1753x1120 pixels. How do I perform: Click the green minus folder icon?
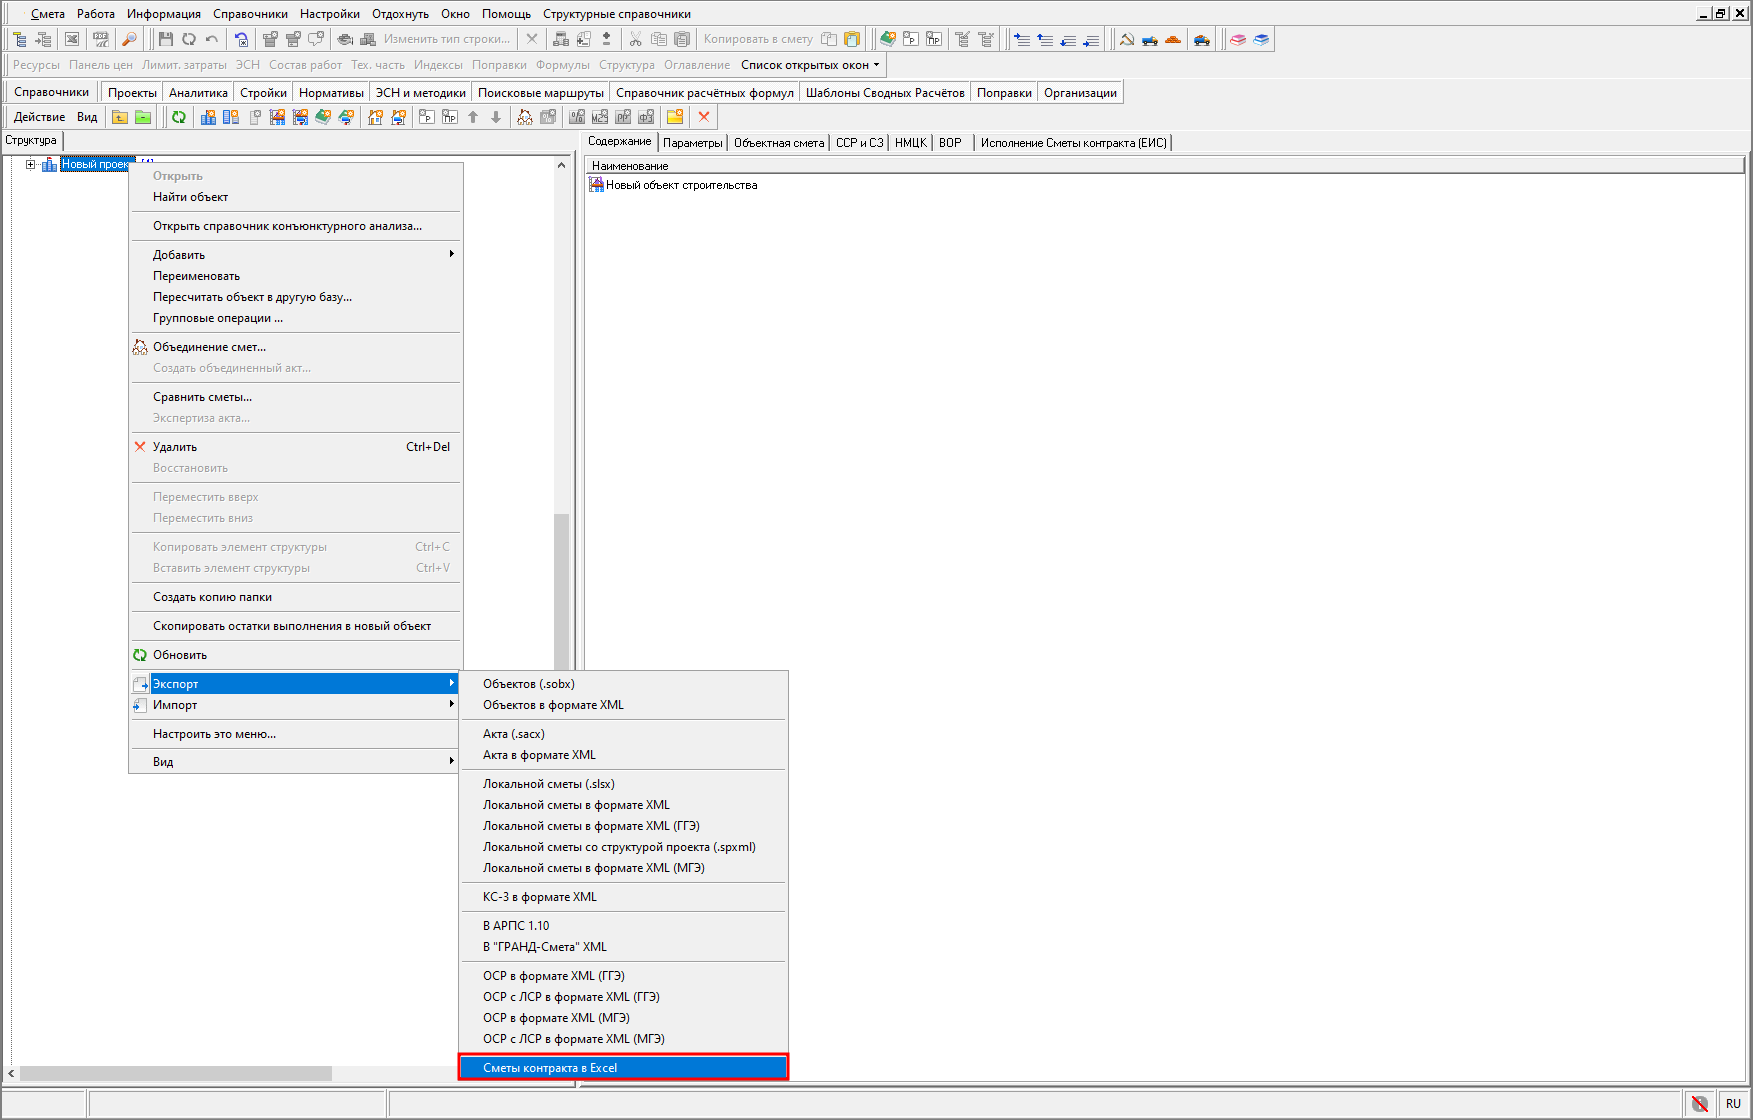(x=143, y=117)
